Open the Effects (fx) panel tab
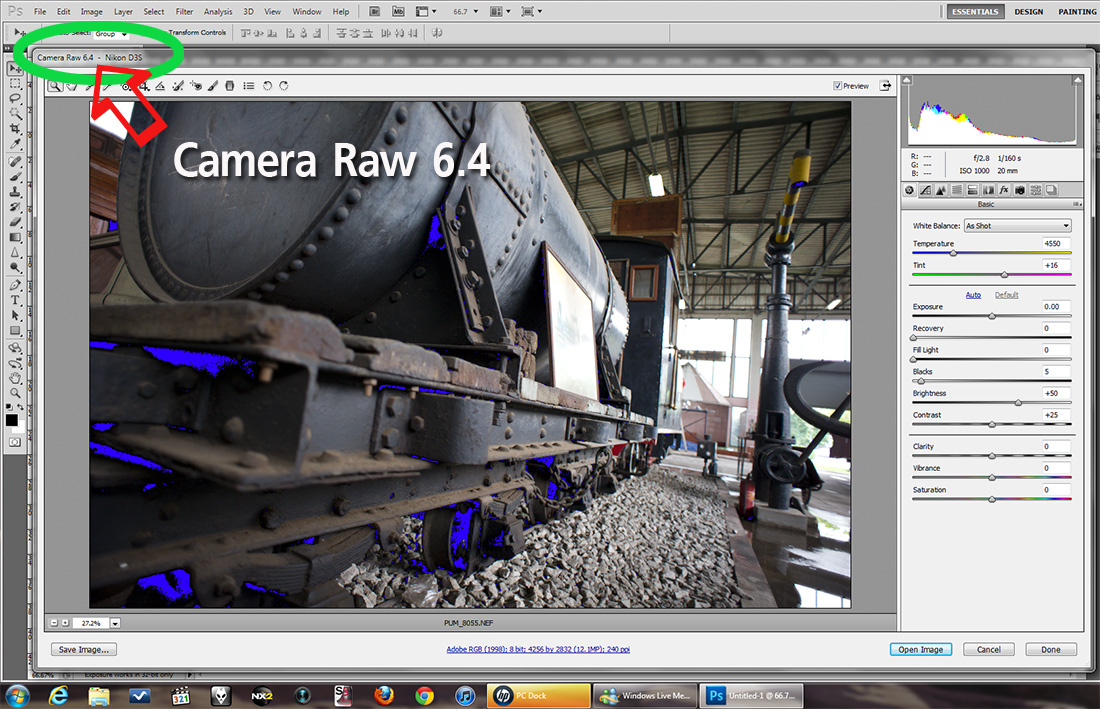1100x709 pixels. point(1003,190)
